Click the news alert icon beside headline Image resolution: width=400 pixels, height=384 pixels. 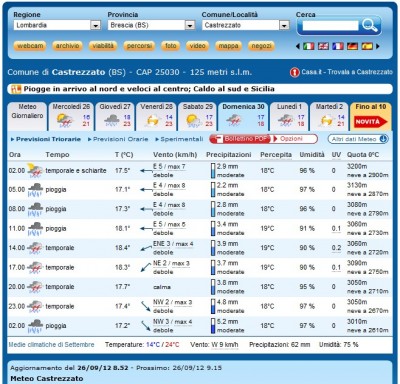tap(16, 89)
